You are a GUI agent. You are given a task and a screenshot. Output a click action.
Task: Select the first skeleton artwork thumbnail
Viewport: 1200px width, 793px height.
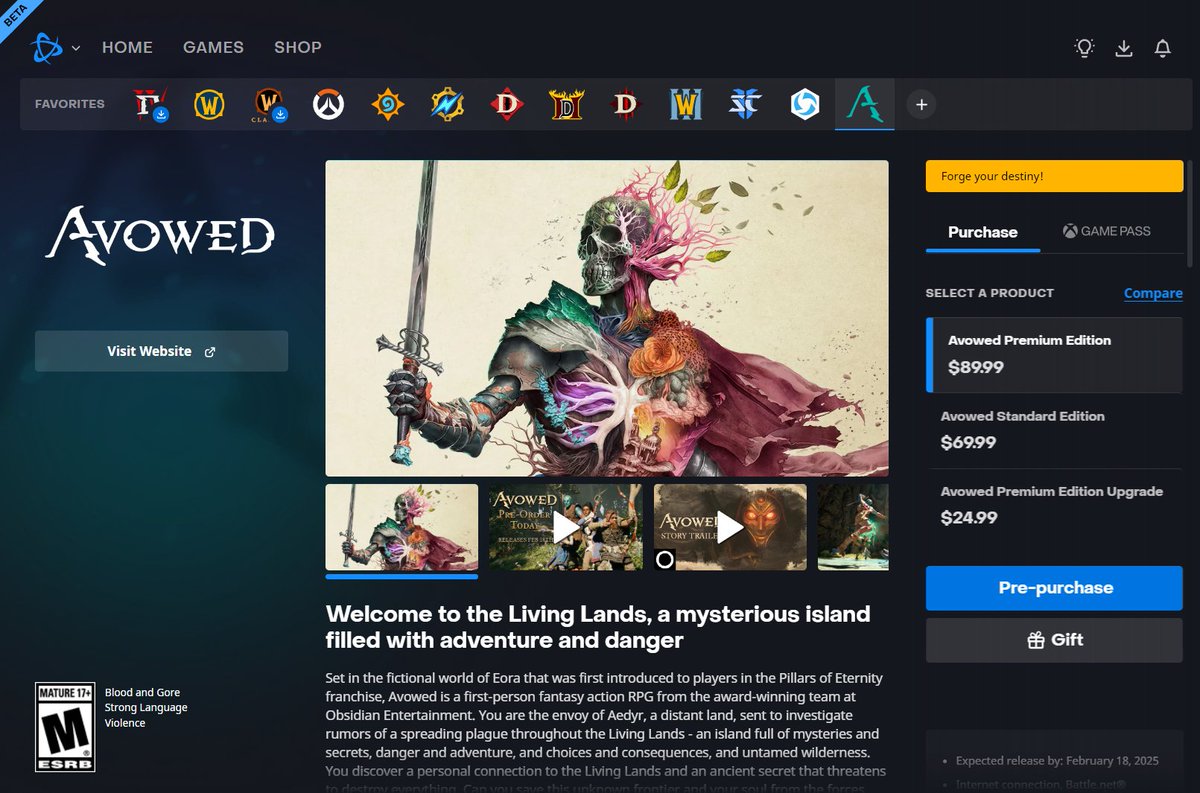(x=402, y=527)
